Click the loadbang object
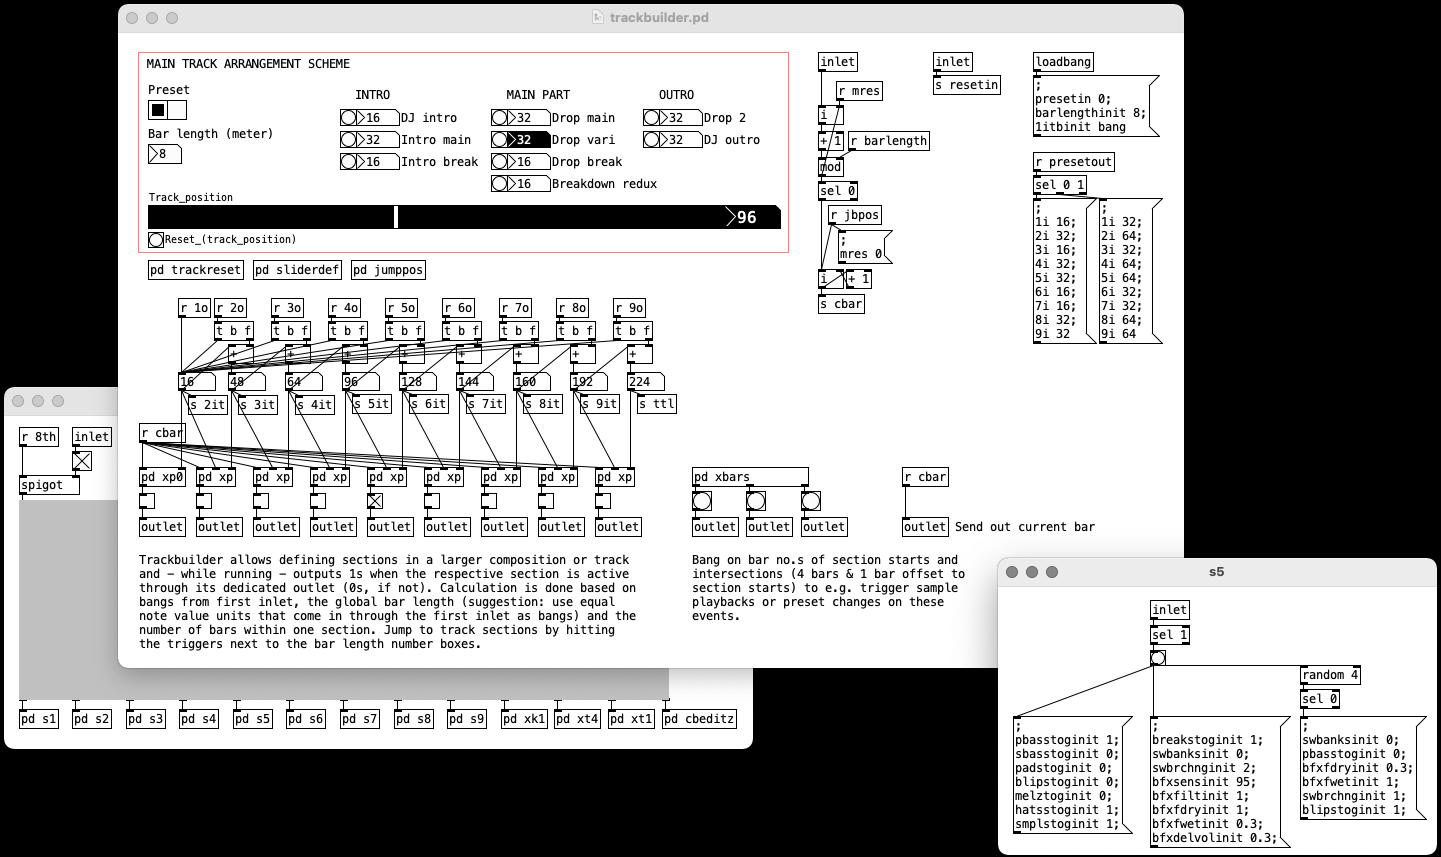This screenshot has height=857, width=1441. [x=1064, y=62]
